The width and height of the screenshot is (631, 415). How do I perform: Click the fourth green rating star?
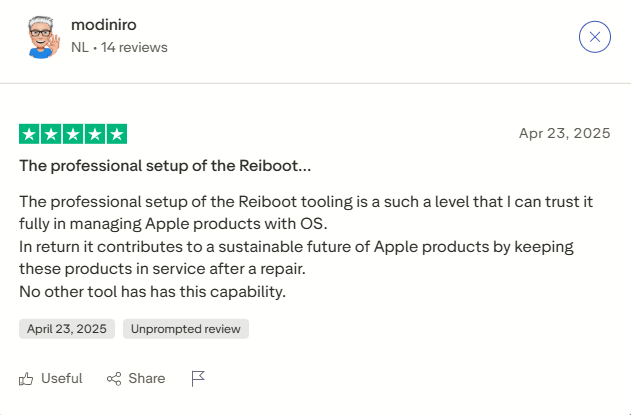point(95,134)
